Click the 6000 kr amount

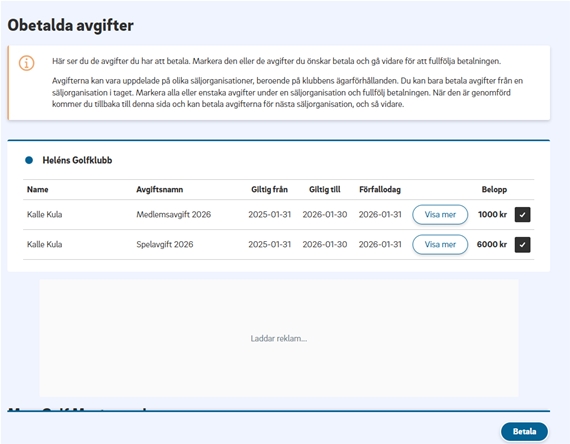click(x=491, y=244)
